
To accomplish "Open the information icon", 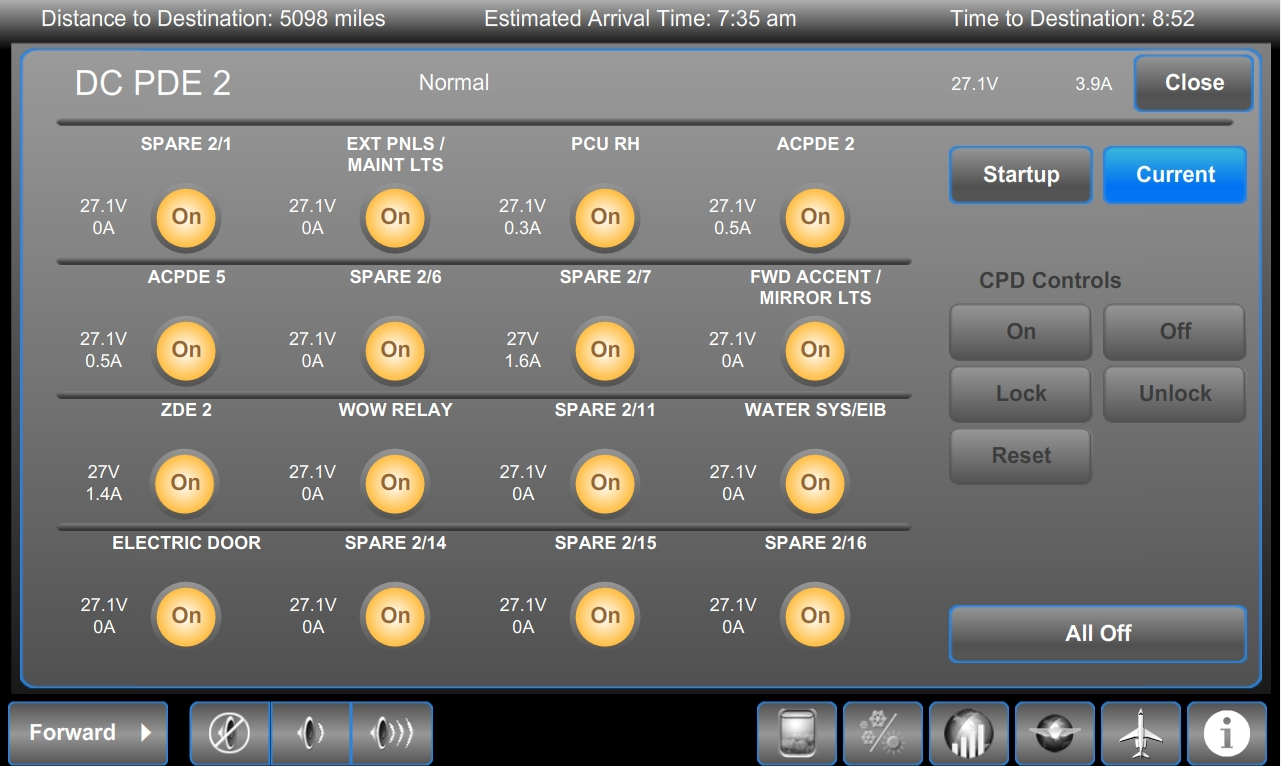I will click(1226, 734).
